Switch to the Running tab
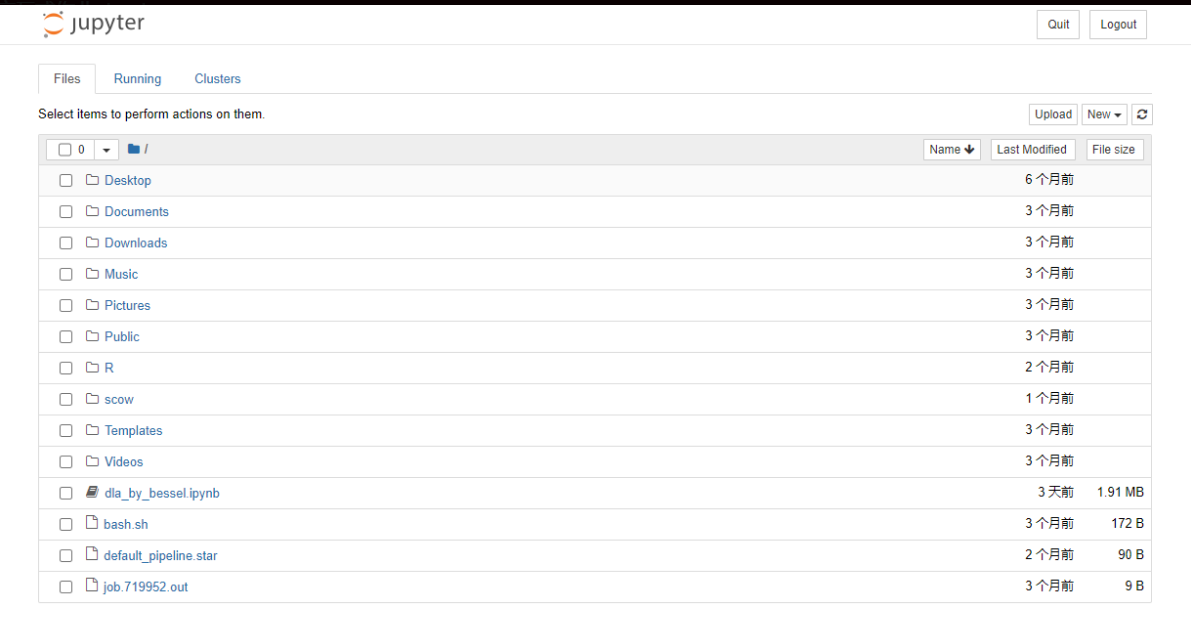 point(137,79)
